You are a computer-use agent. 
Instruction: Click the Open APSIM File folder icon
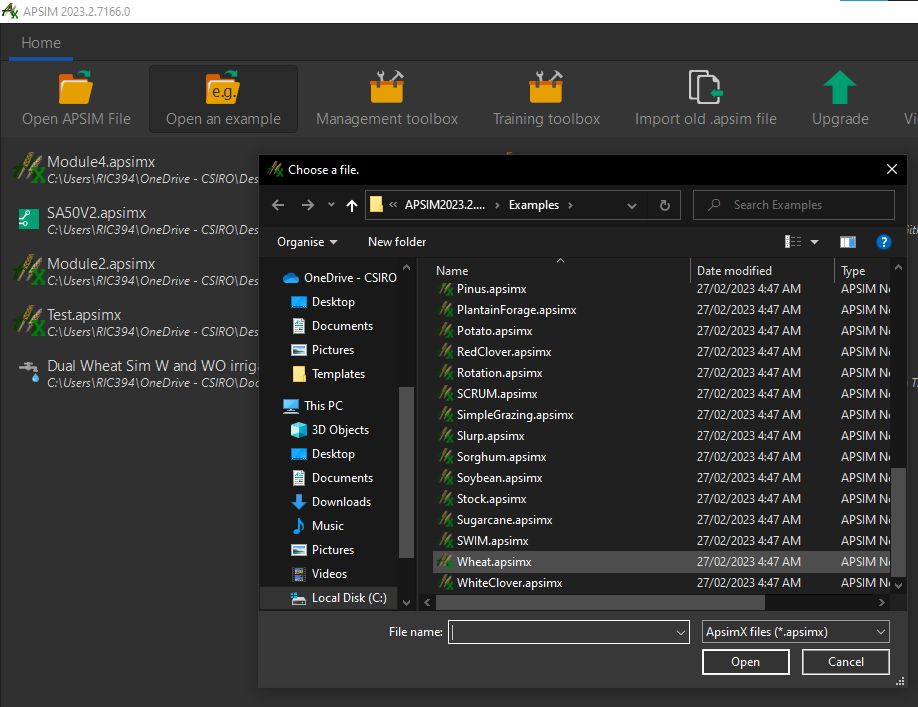76,87
